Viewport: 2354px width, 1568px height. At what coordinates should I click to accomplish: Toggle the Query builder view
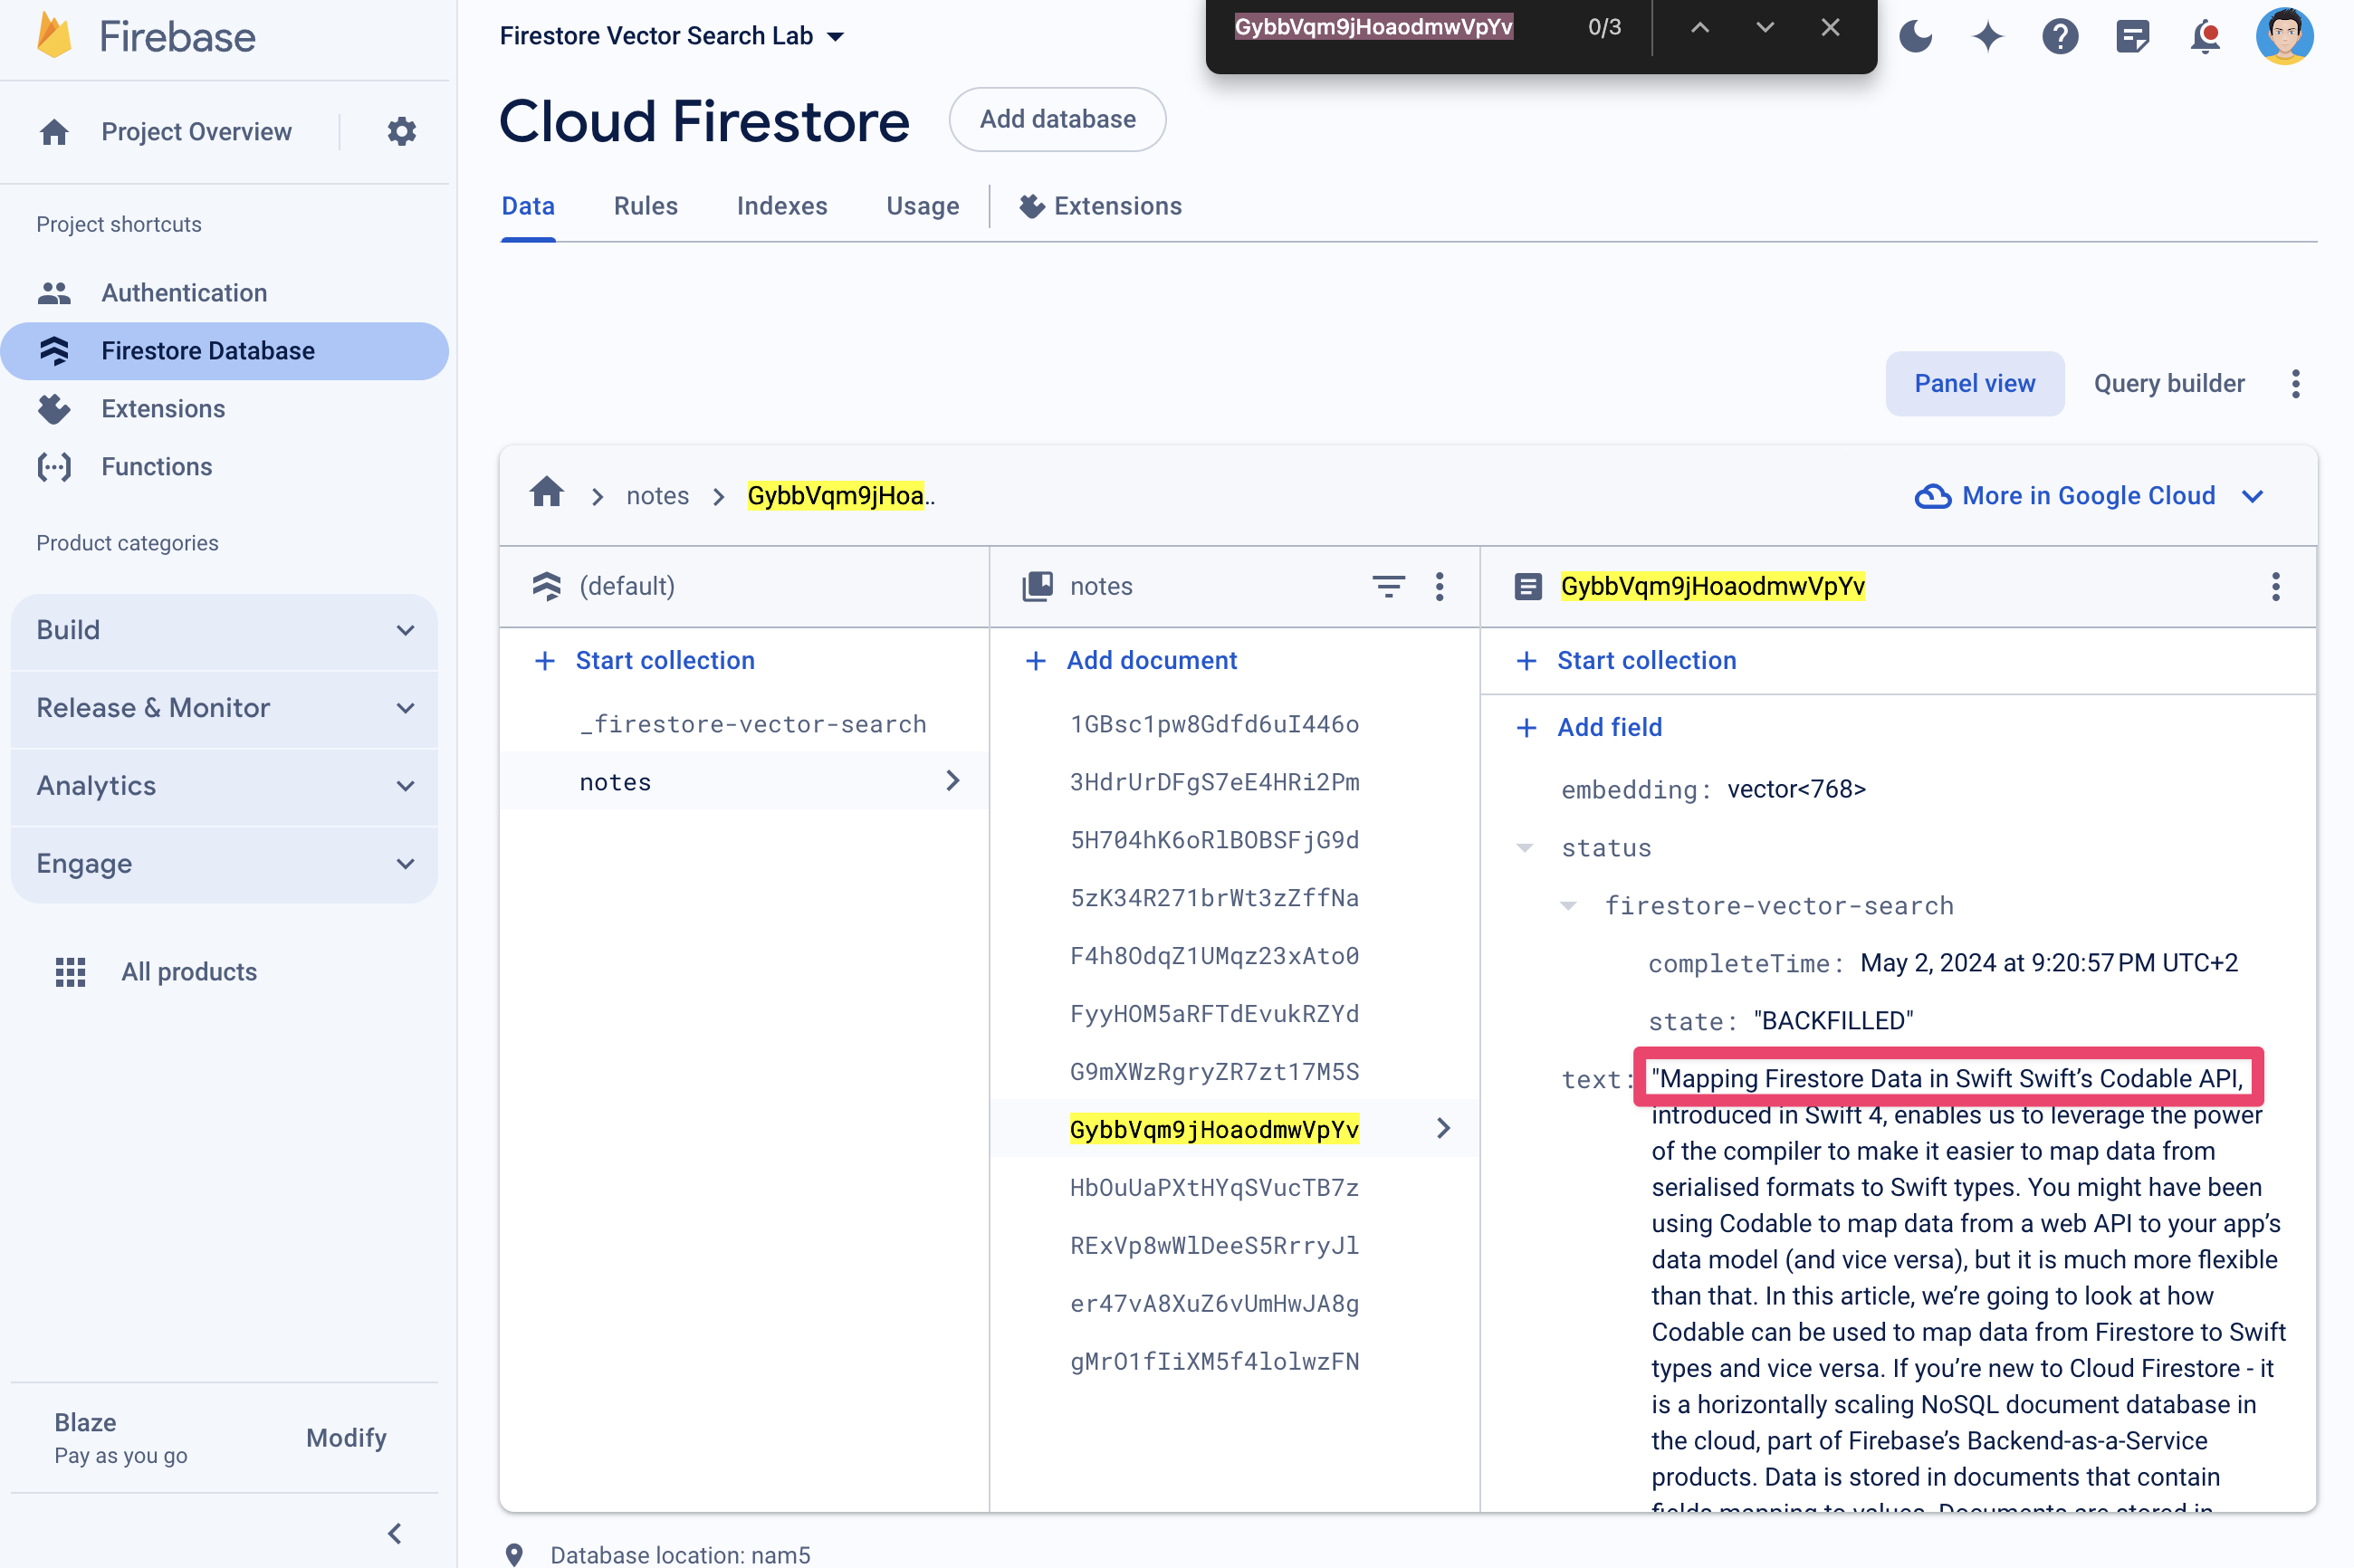pos(2168,383)
